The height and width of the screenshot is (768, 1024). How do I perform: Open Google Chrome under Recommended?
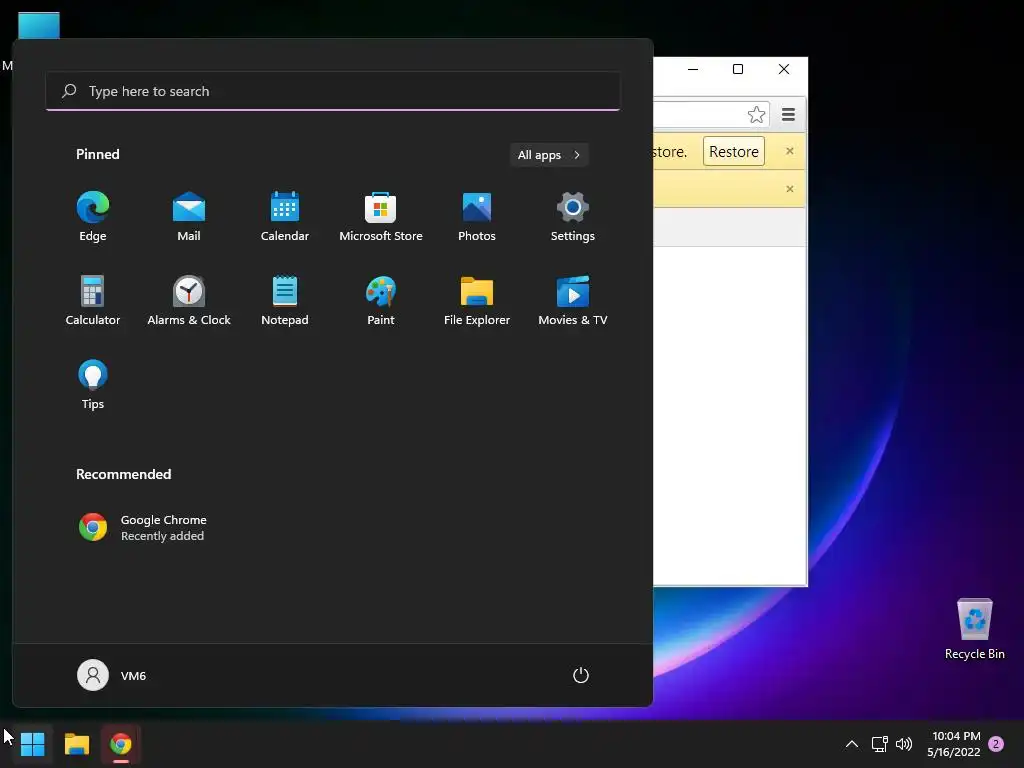pos(144,527)
